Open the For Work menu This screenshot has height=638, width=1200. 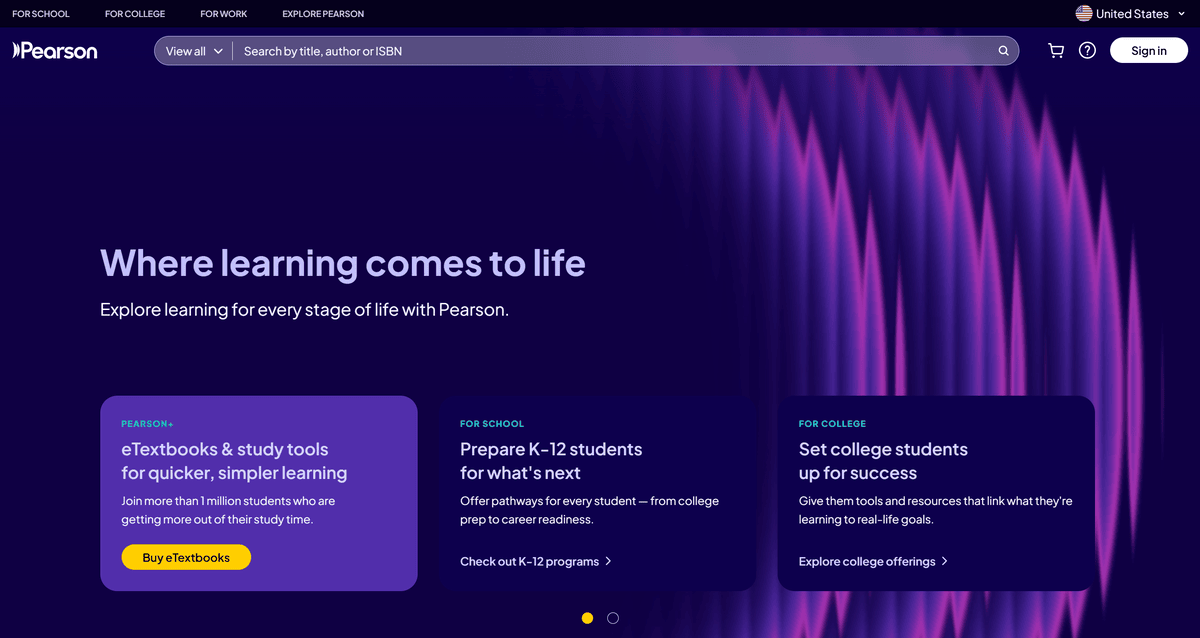point(224,14)
